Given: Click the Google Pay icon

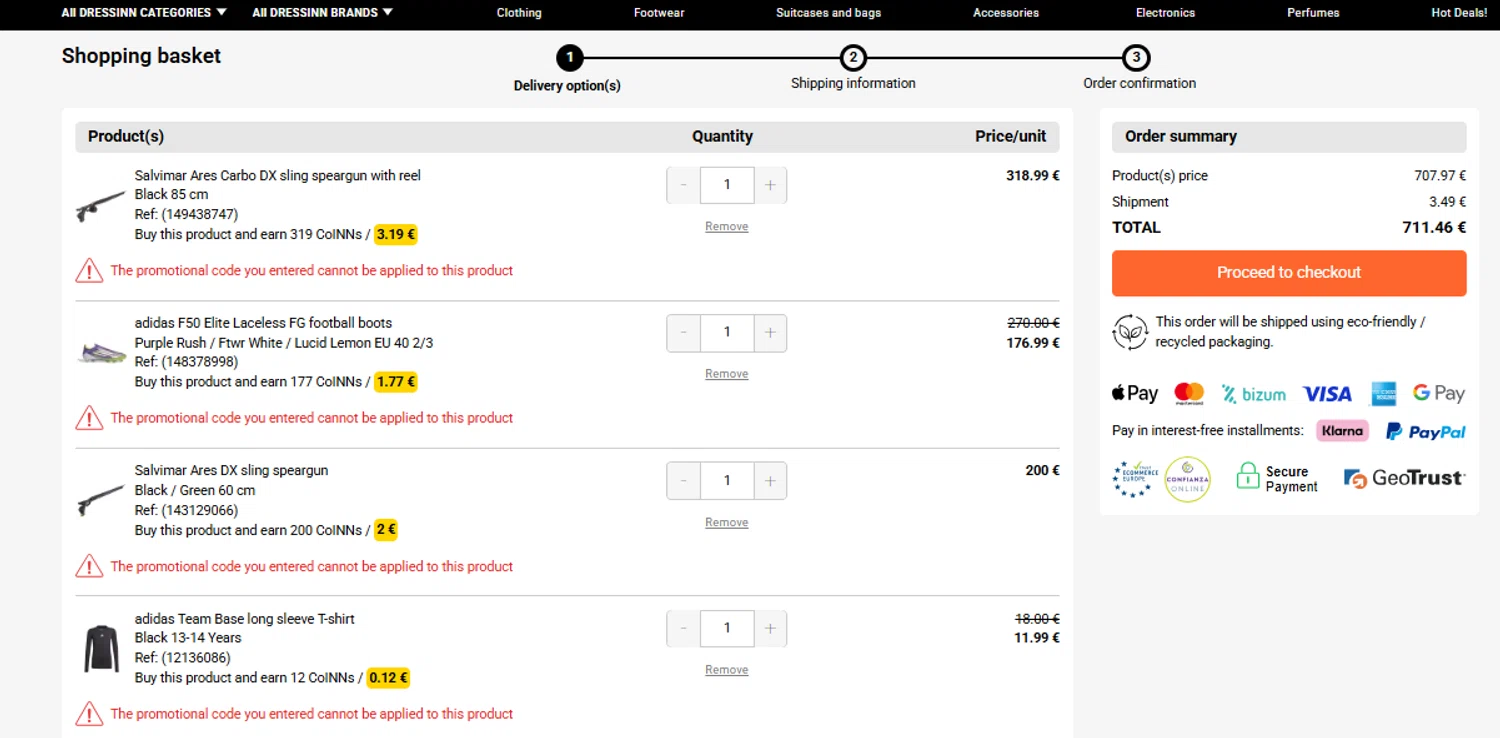Looking at the screenshot, I should (x=1439, y=393).
